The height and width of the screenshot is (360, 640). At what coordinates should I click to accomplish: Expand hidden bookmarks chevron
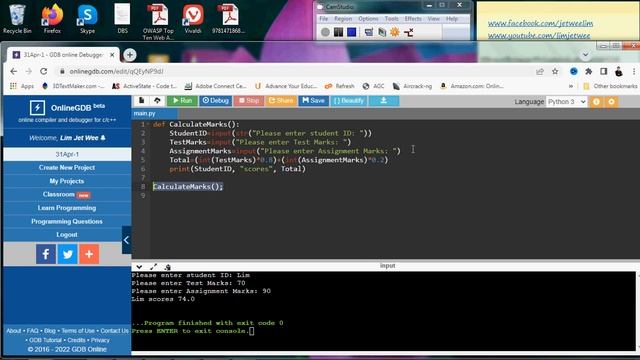(571, 86)
